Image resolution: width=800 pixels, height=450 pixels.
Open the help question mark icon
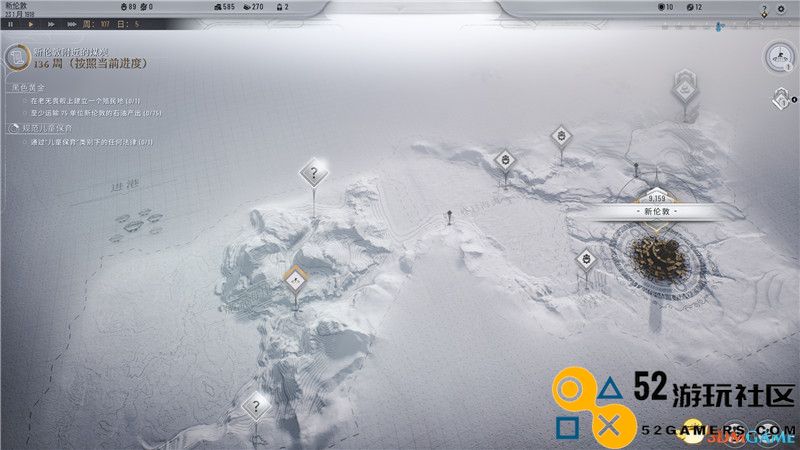(764, 10)
